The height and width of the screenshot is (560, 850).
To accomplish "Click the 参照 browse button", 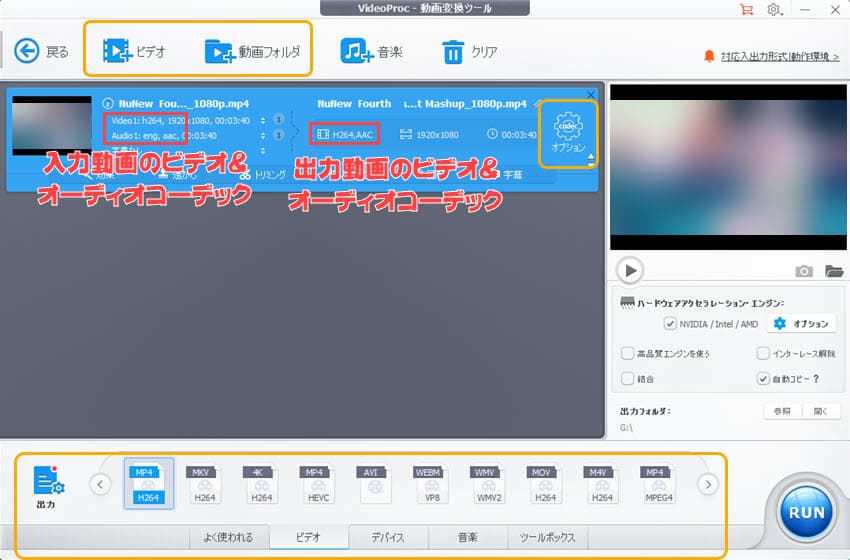I will (x=782, y=411).
